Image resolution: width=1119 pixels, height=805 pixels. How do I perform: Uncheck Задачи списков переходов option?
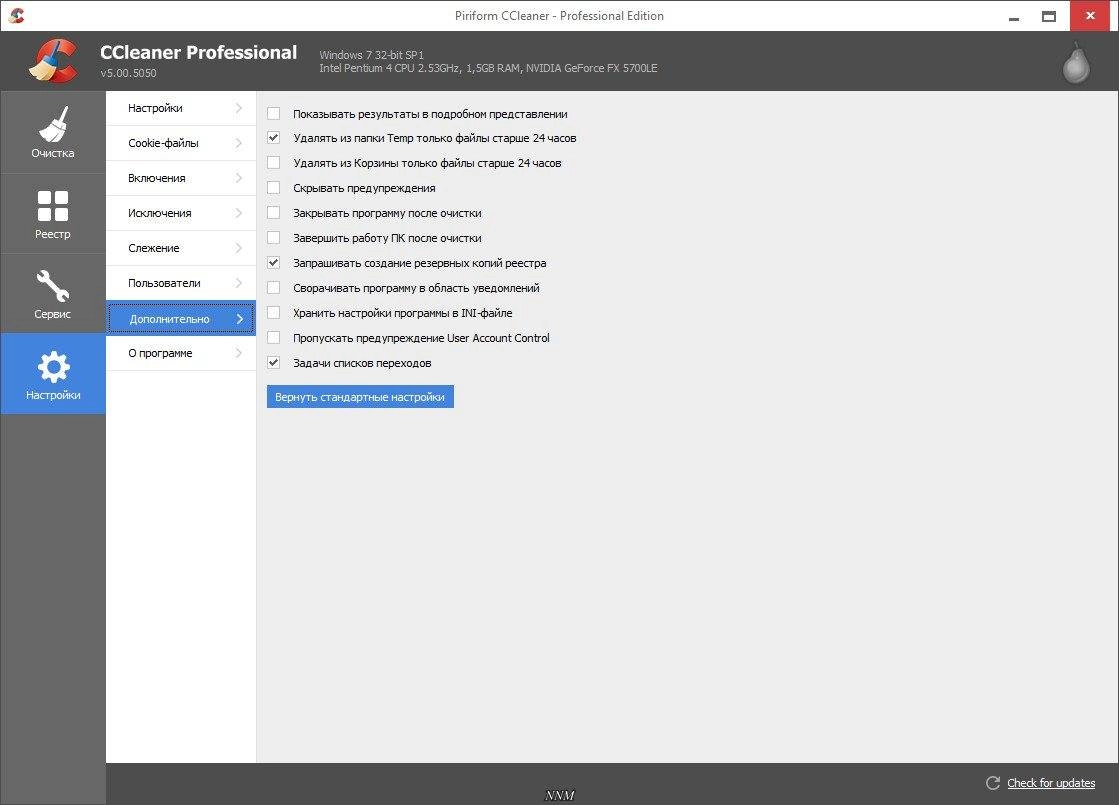tap(273, 363)
